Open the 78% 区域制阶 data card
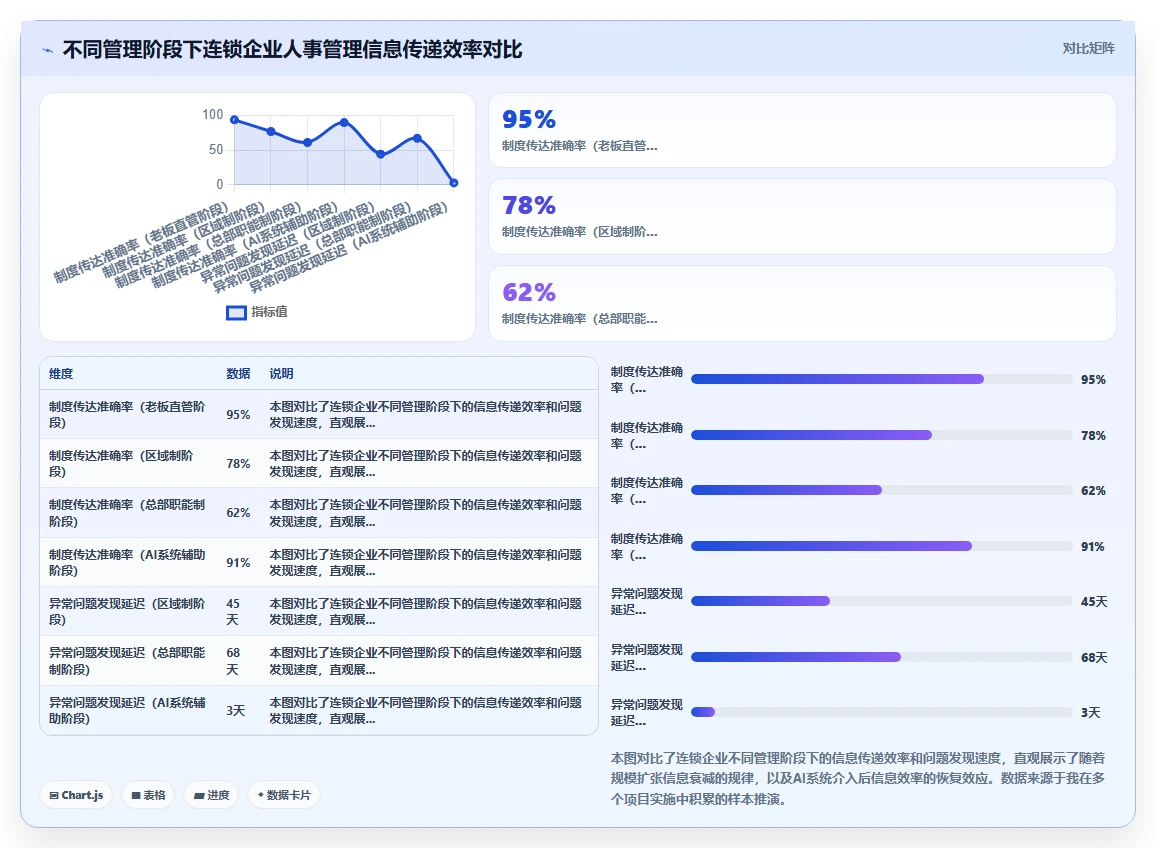 pyautogui.click(x=802, y=216)
